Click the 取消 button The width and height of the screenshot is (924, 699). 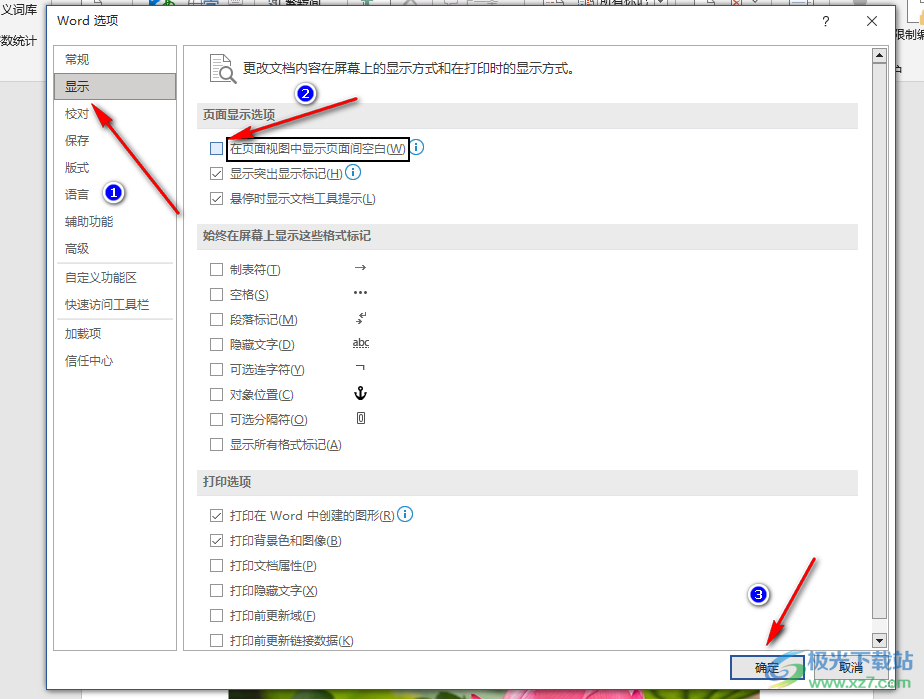click(851, 668)
